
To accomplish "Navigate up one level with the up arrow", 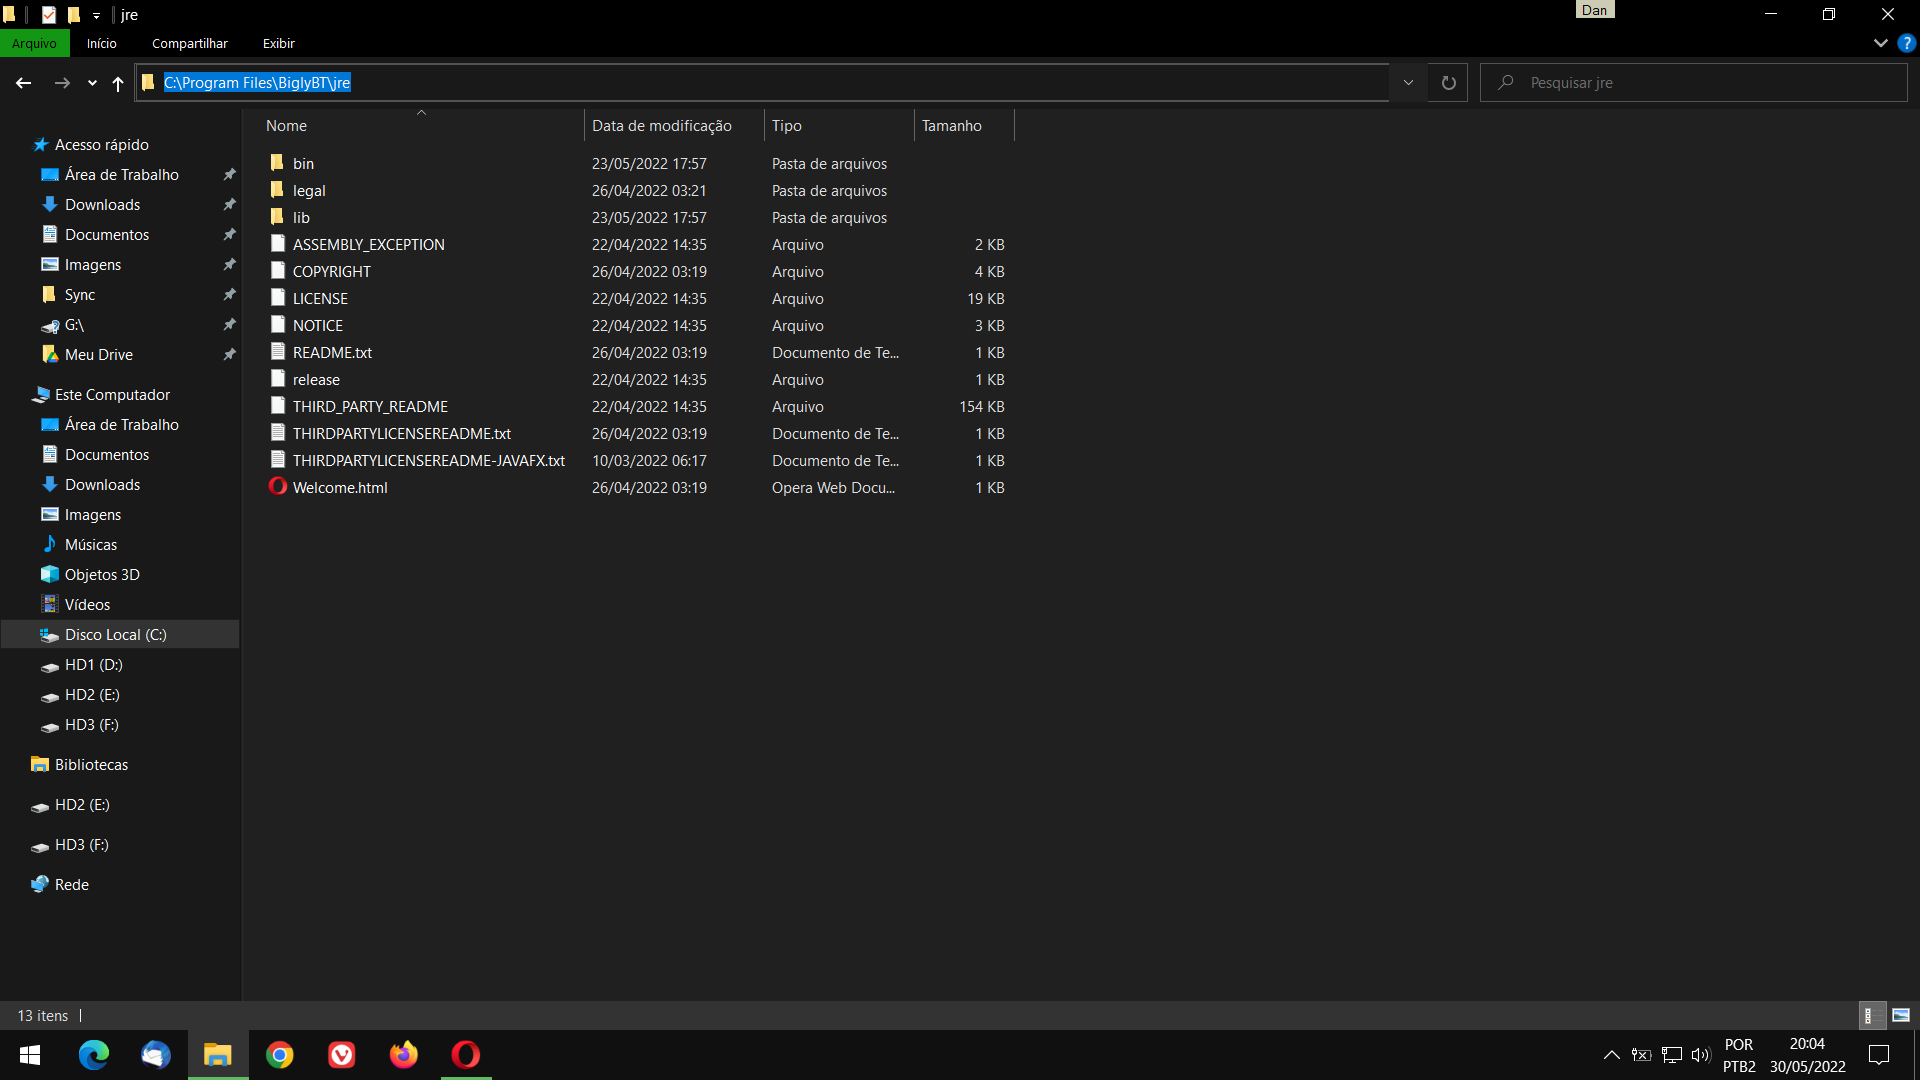I will 117,83.
